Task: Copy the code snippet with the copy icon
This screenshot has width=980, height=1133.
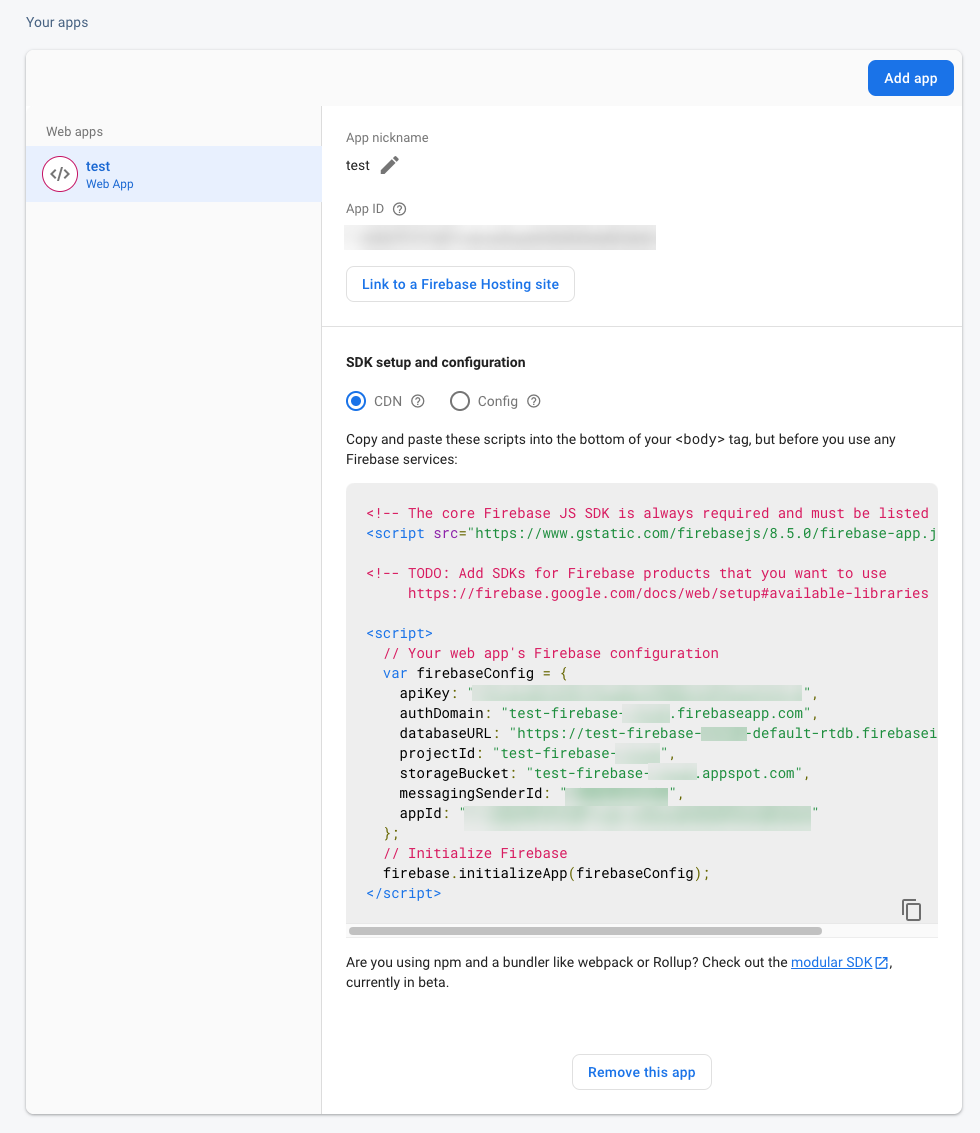Action: pyautogui.click(x=911, y=910)
